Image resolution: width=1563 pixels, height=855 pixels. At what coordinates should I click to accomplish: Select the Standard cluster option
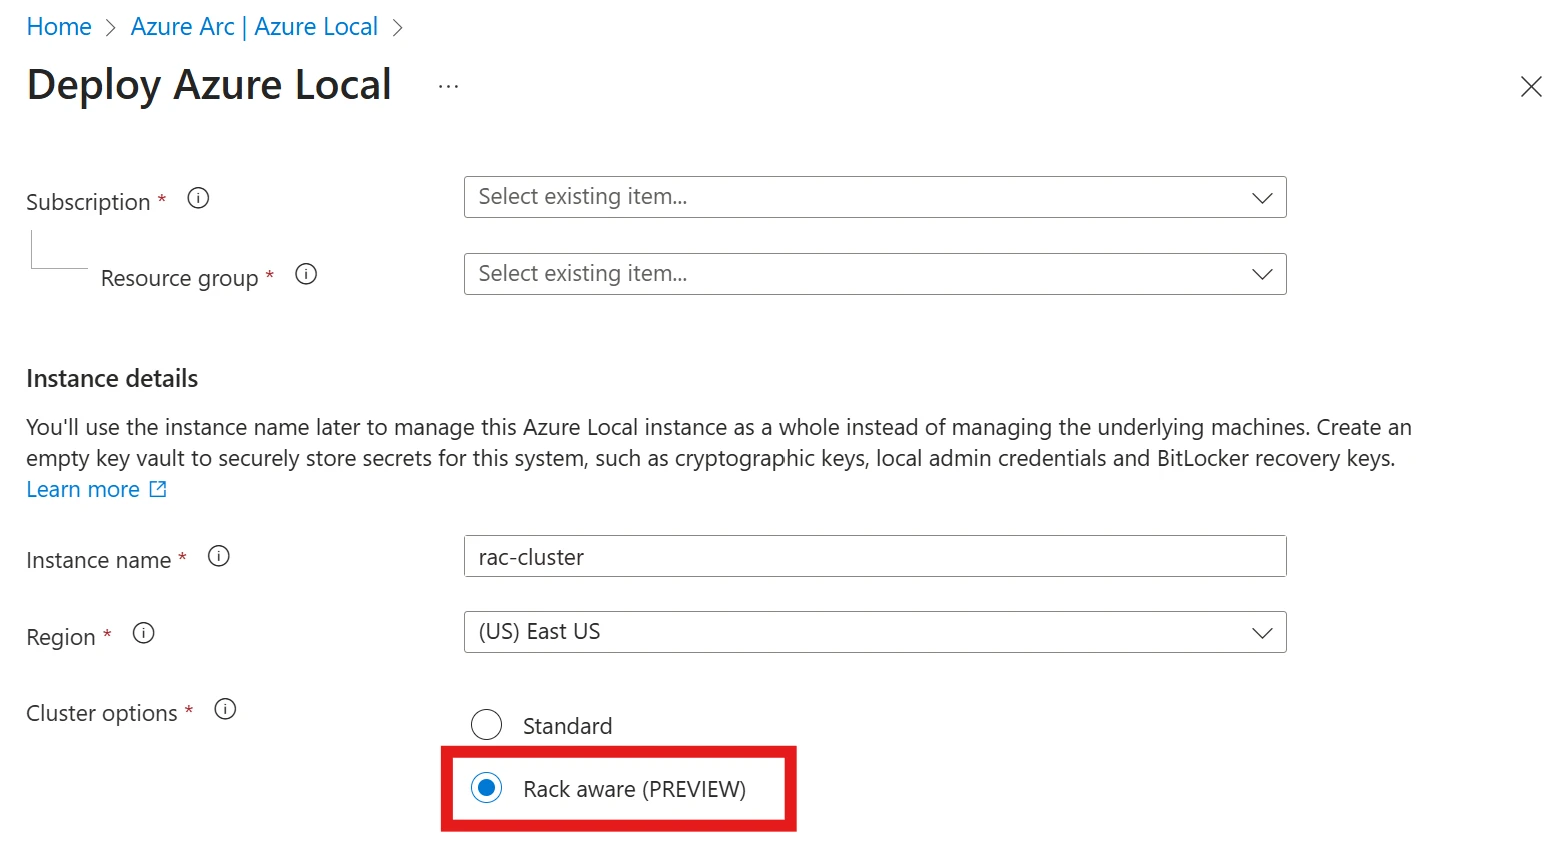click(487, 724)
